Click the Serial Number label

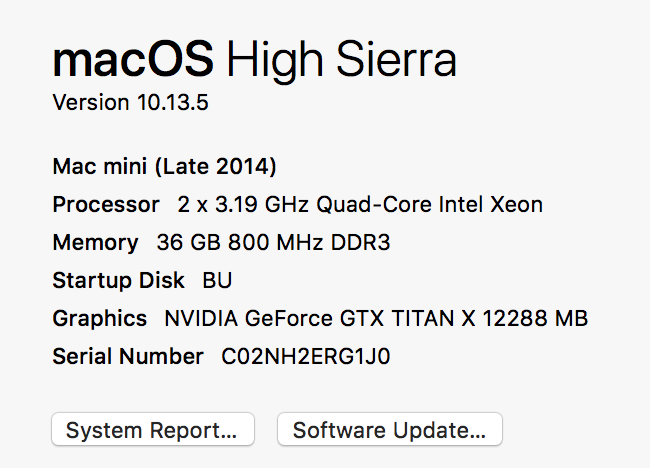tap(128, 356)
